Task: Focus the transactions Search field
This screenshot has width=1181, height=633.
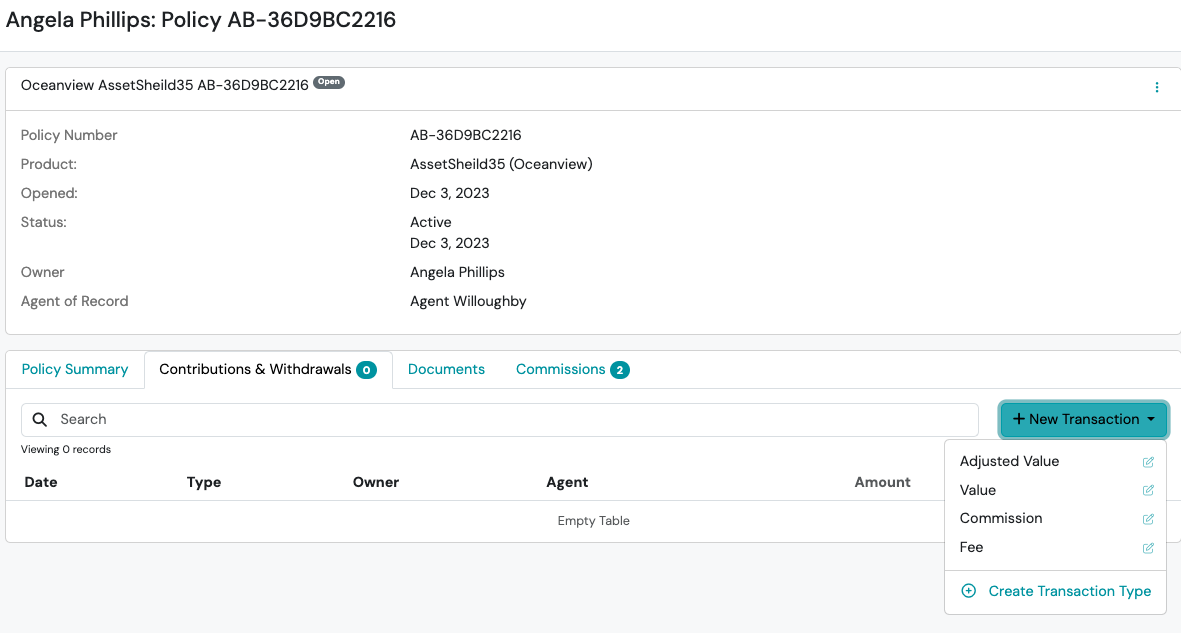Action: (499, 420)
